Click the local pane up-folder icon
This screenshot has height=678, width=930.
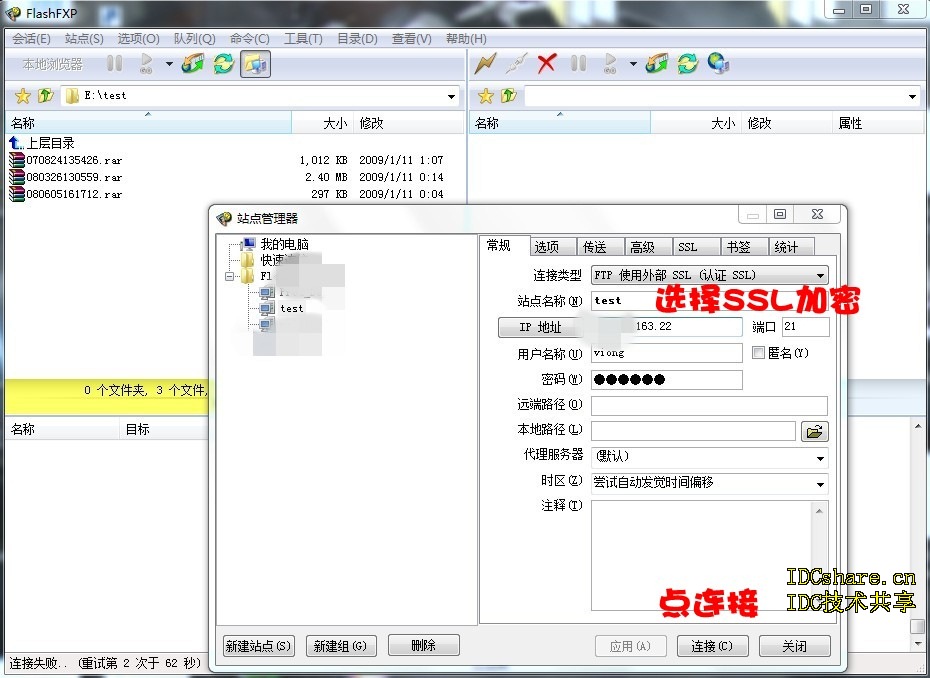pos(45,95)
